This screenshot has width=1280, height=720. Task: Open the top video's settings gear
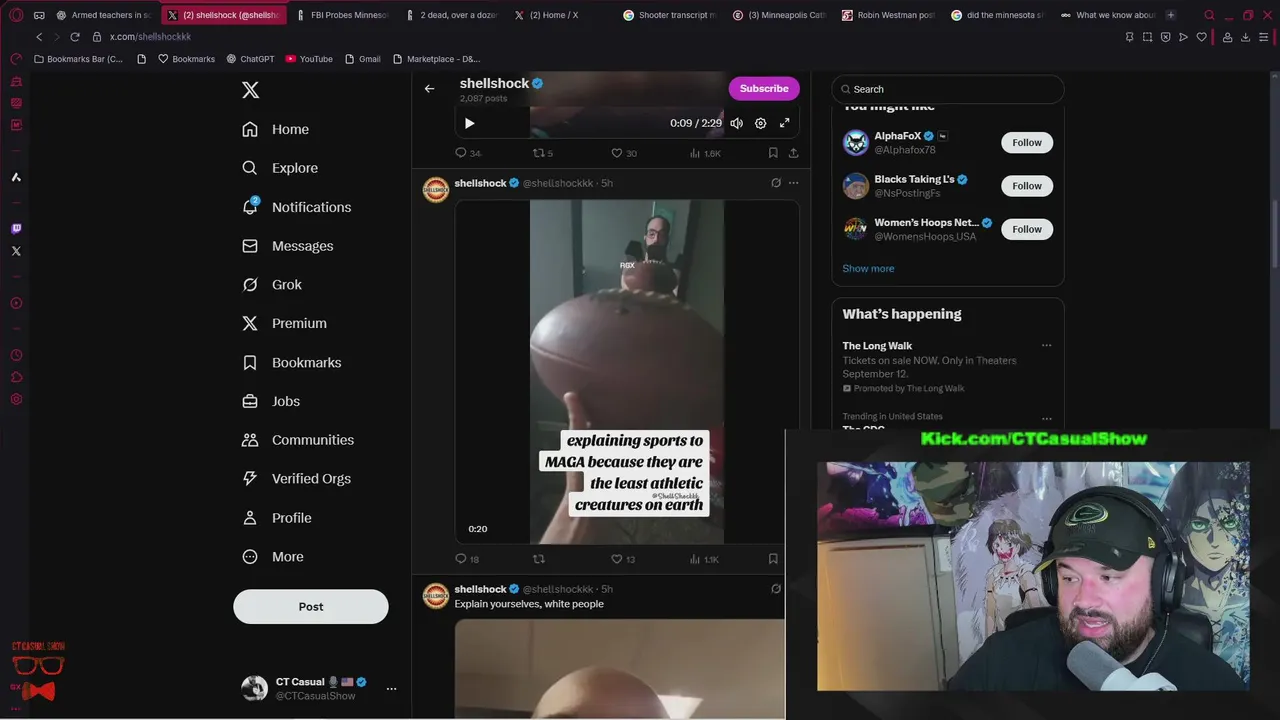pos(760,123)
